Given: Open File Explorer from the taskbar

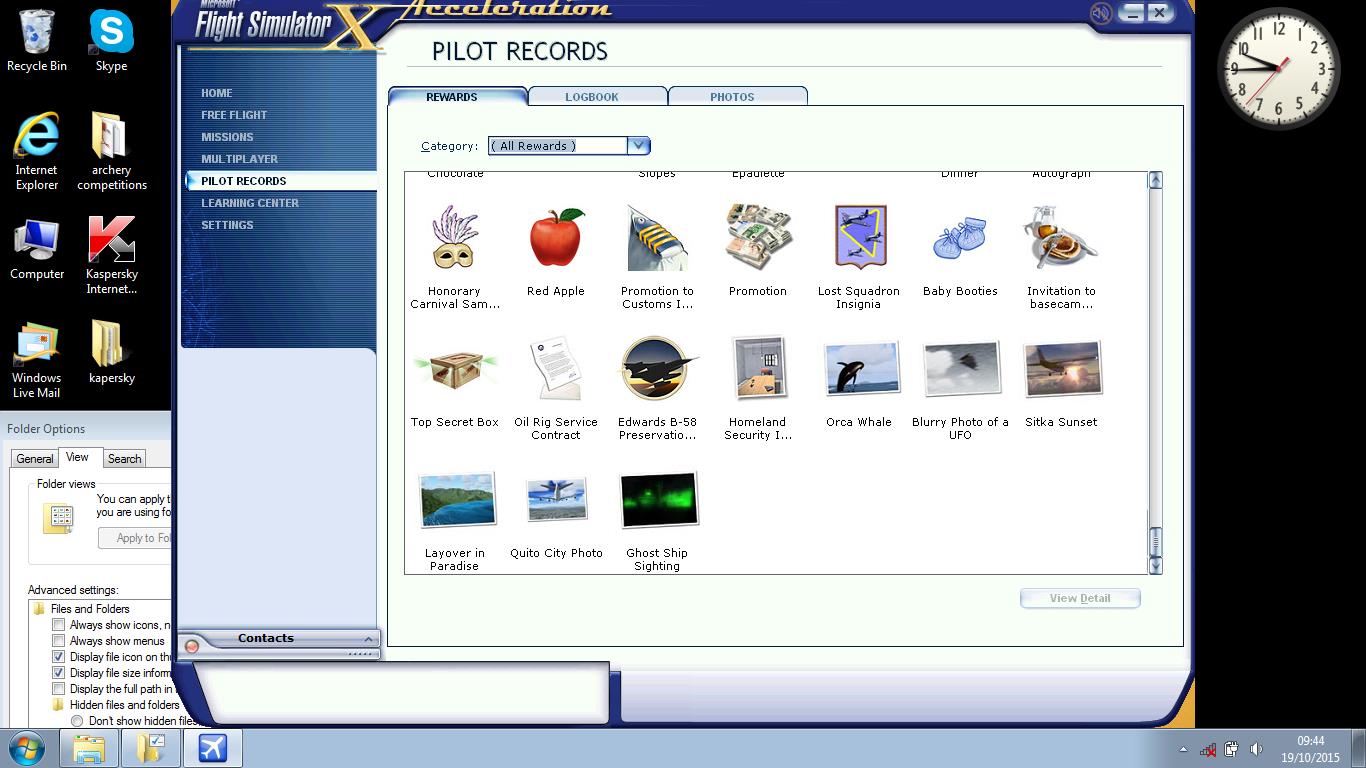Looking at the screenshot, I should (89, 748).
